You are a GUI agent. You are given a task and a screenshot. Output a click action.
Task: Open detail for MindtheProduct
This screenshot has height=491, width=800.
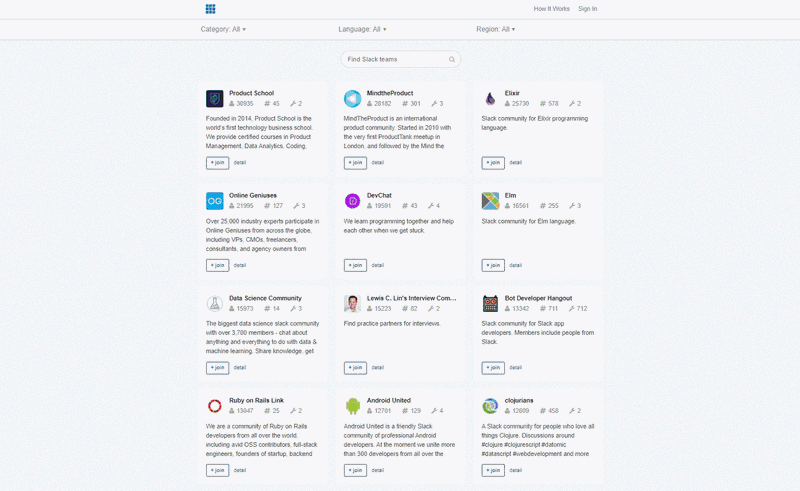pos(378,163)
